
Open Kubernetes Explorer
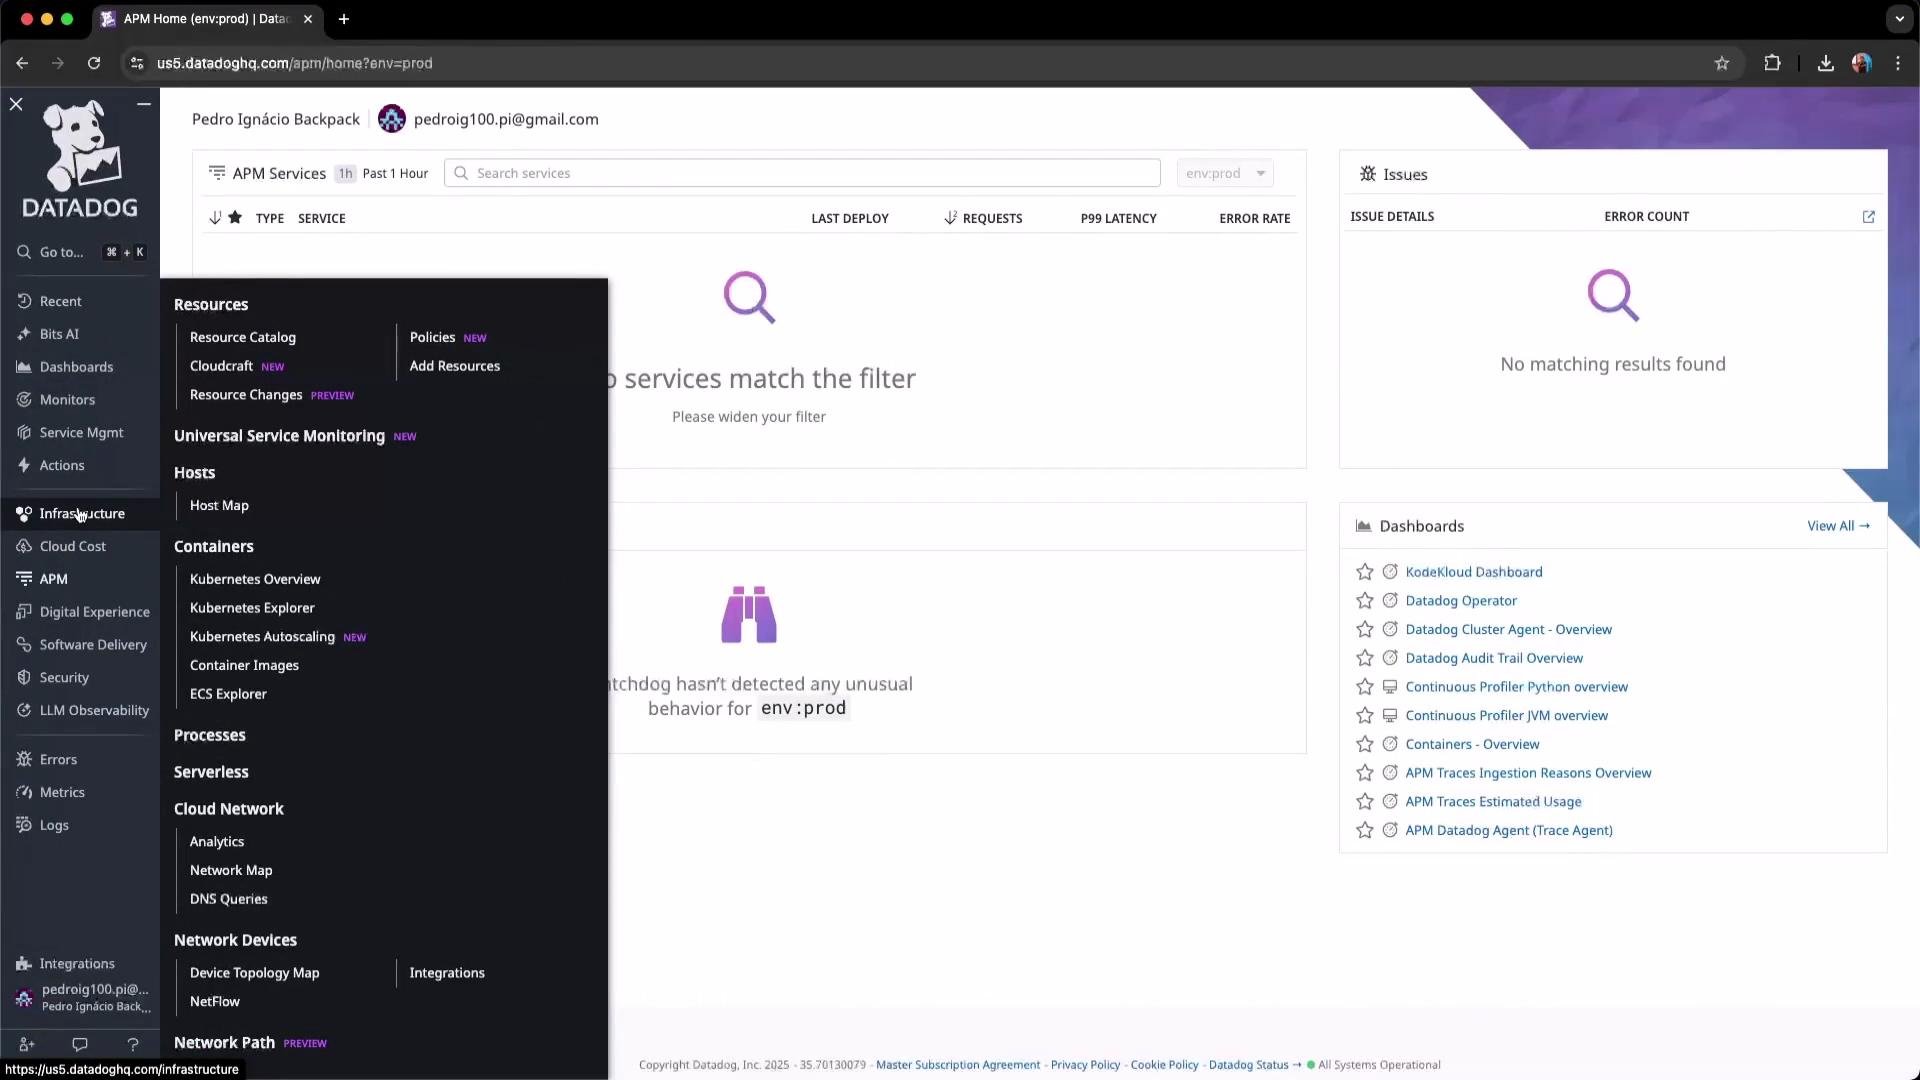252,608
